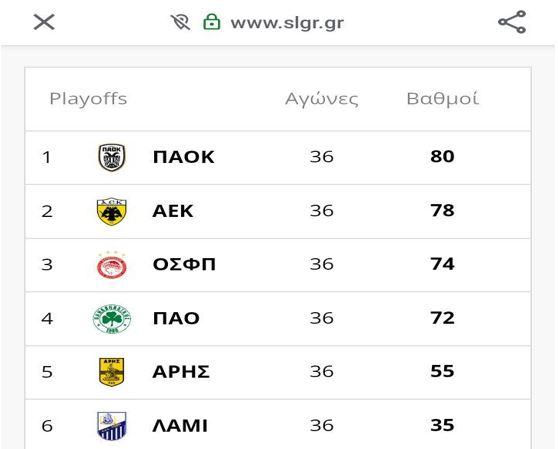The image size is (558, 449).
Task: Open the ΠΑΟΚ team name link
Action: [x=184, y=157]
